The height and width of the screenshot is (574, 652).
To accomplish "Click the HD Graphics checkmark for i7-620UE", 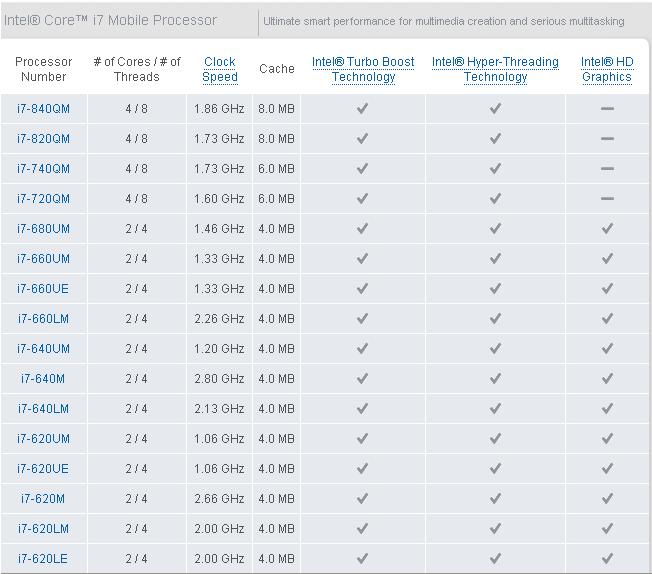I will 607,468.
